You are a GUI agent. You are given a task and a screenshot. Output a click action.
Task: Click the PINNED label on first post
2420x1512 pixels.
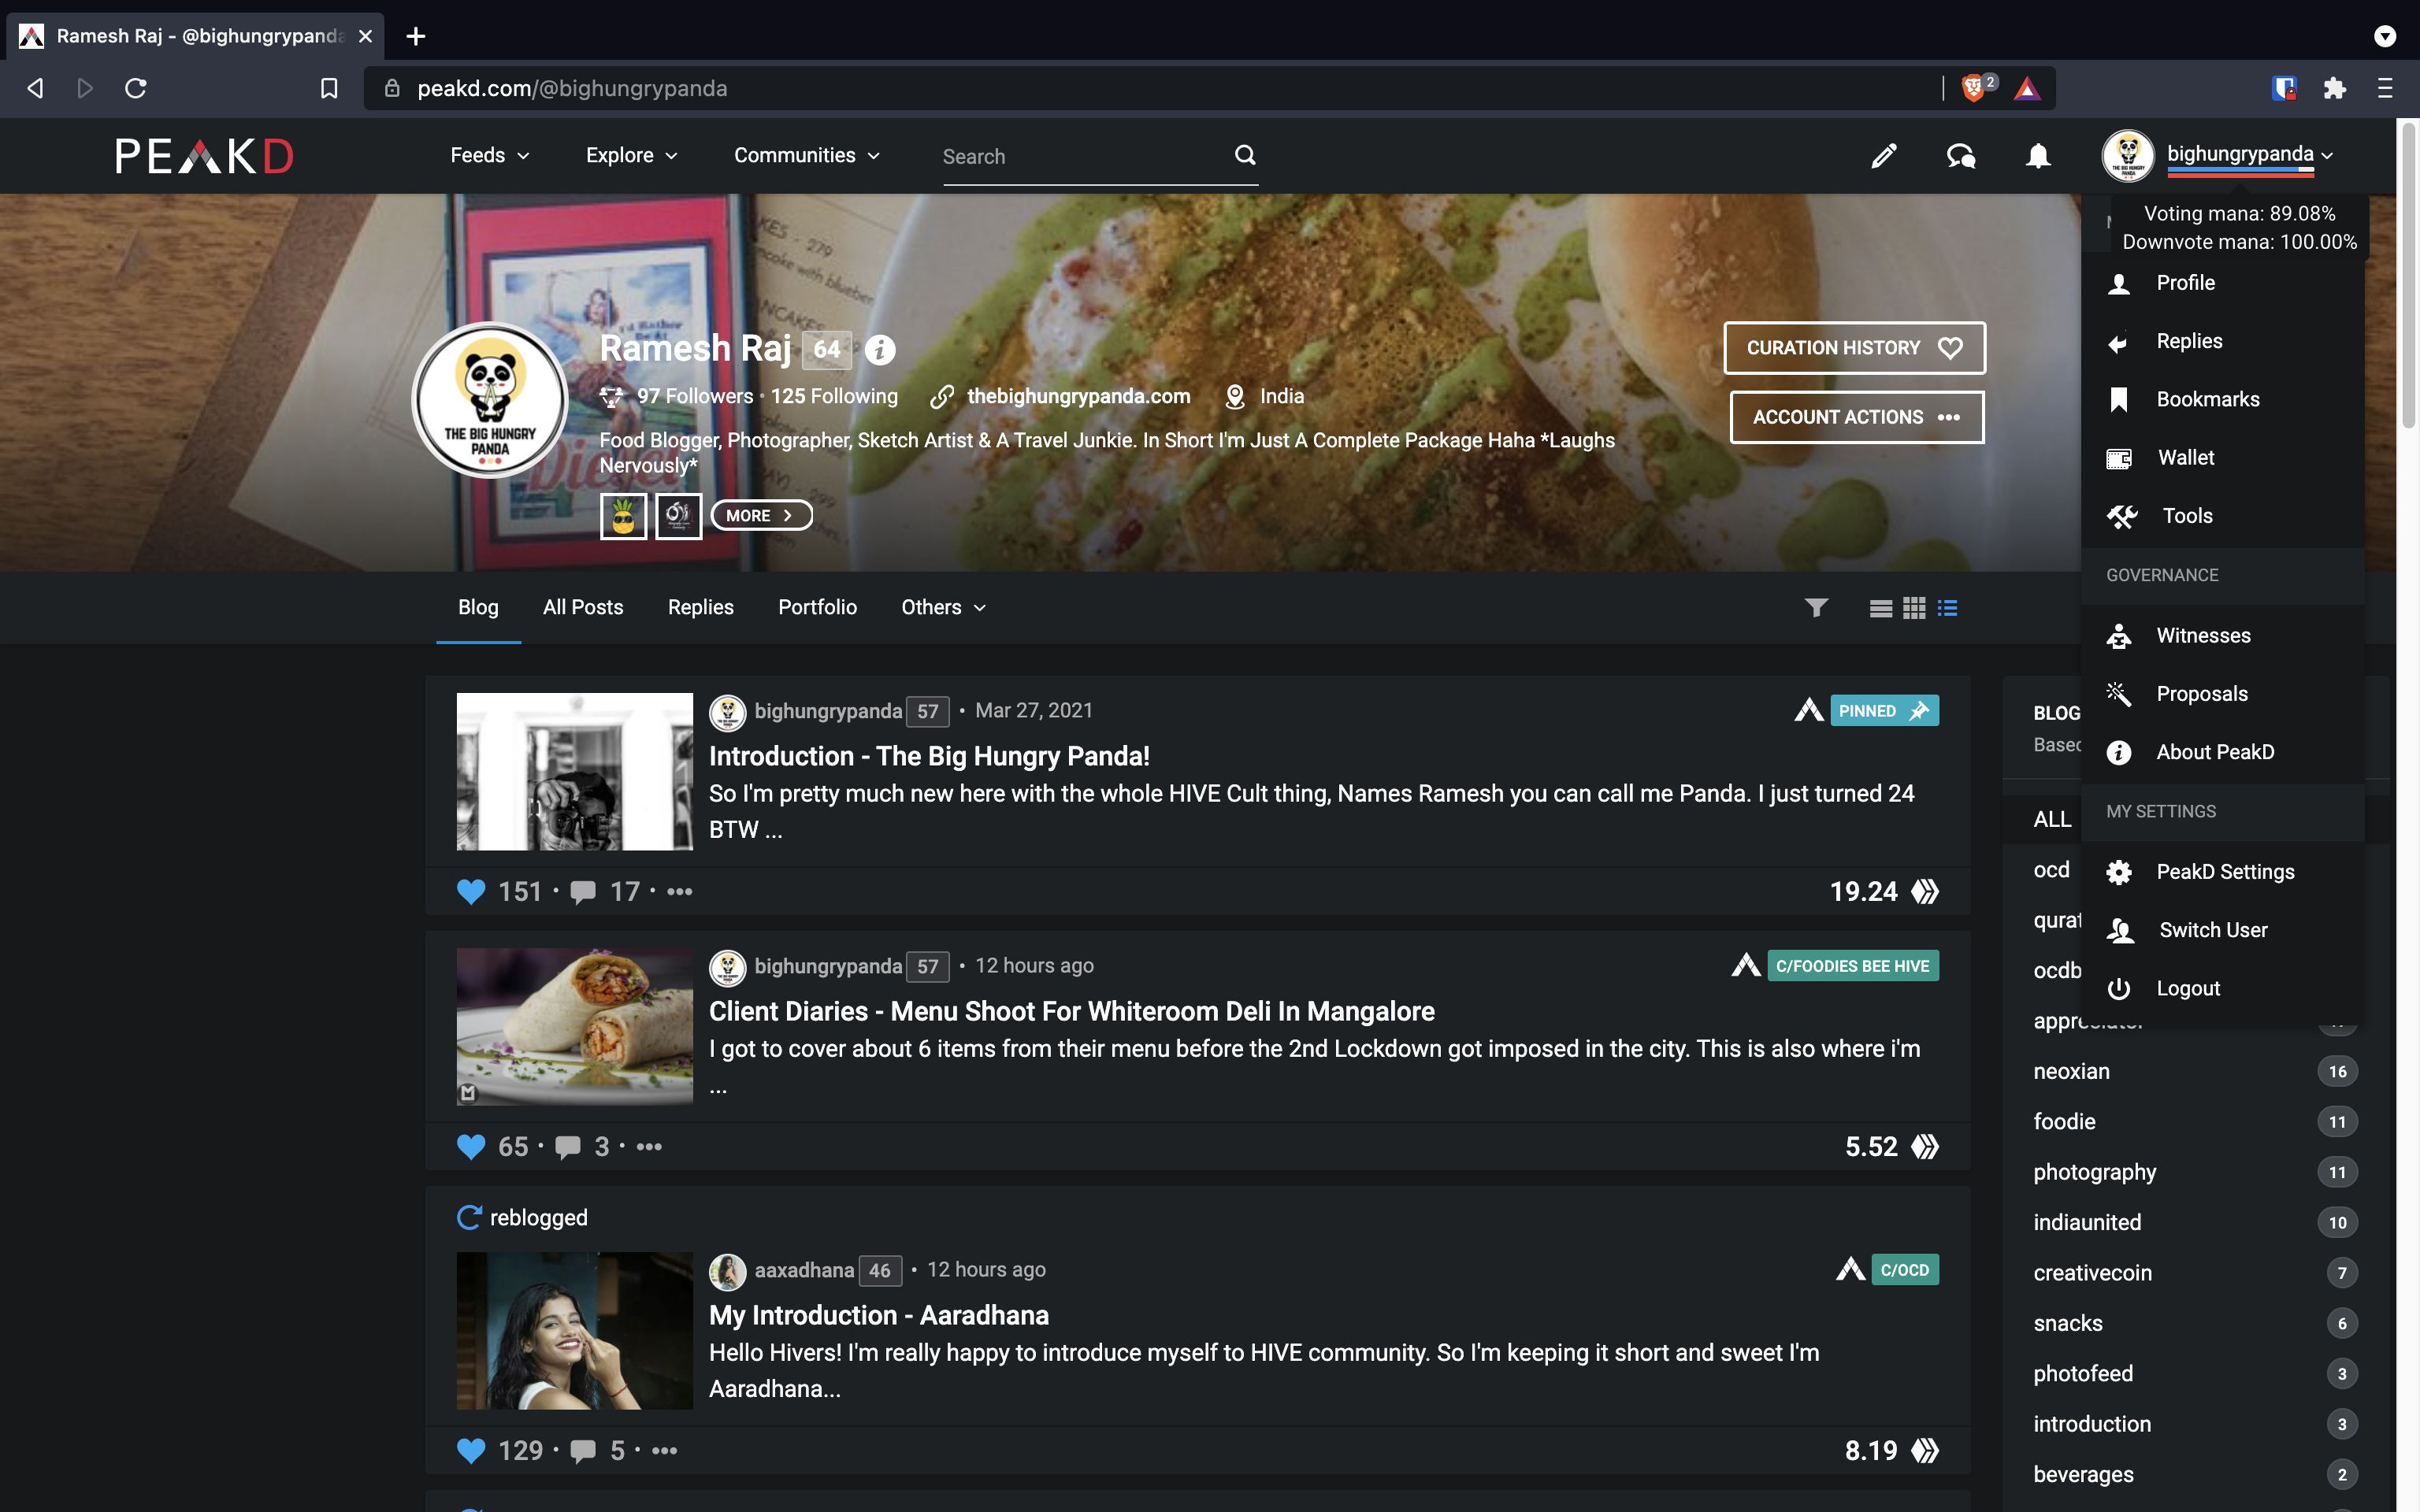(x=1884, y=710)
